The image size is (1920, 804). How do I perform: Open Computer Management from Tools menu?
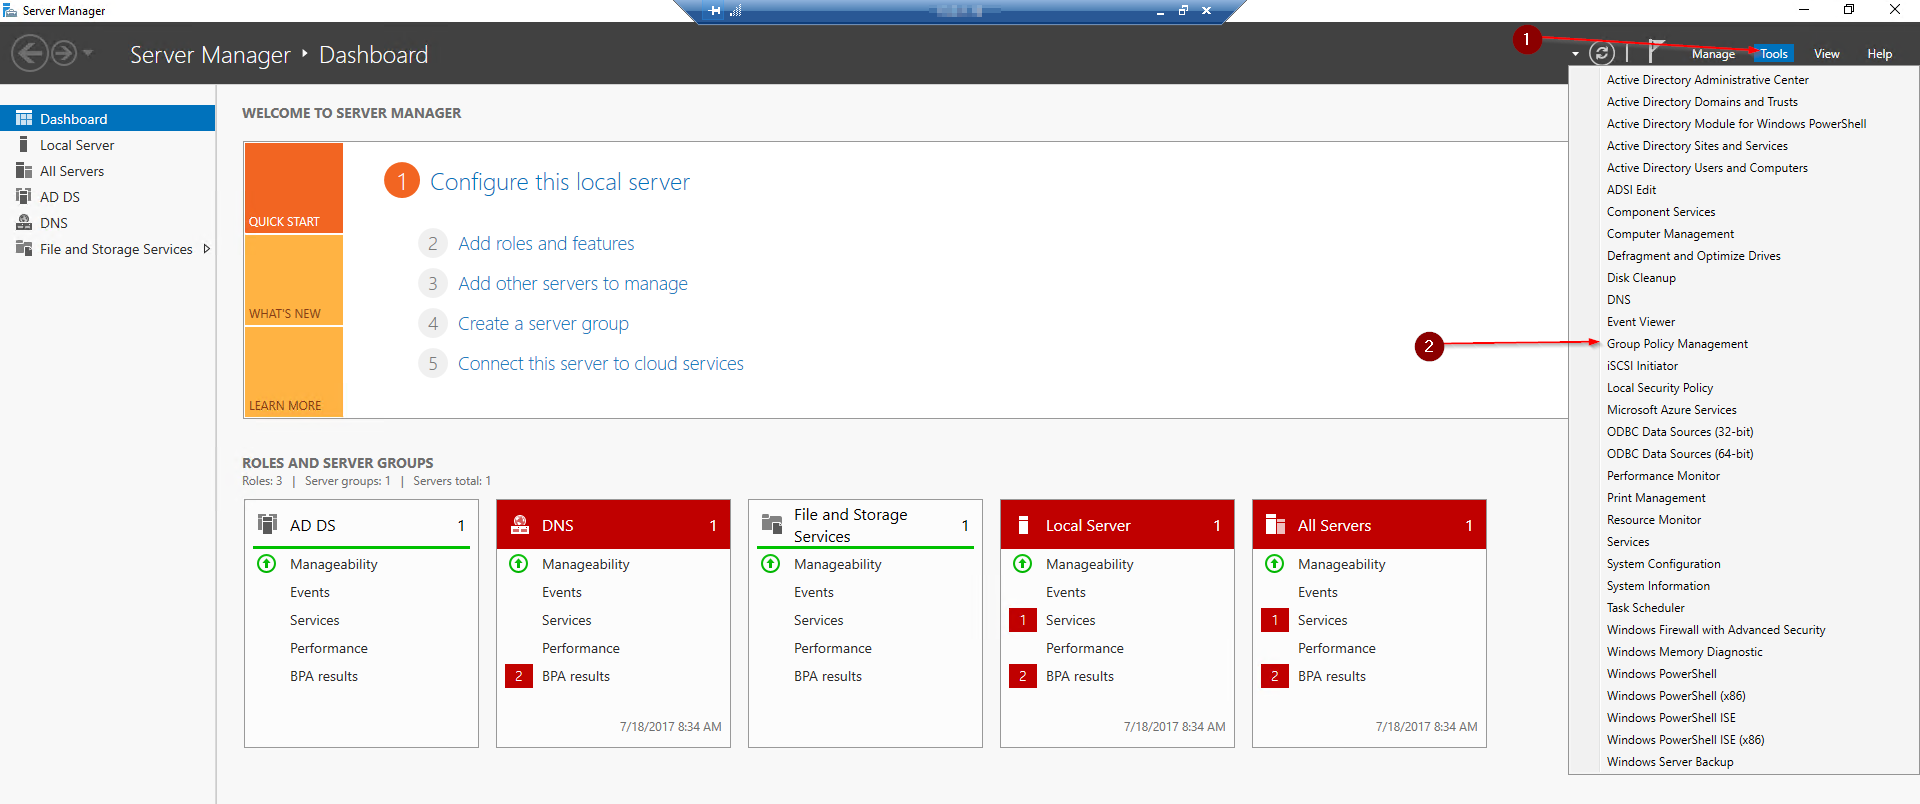tap(1670, 234)
